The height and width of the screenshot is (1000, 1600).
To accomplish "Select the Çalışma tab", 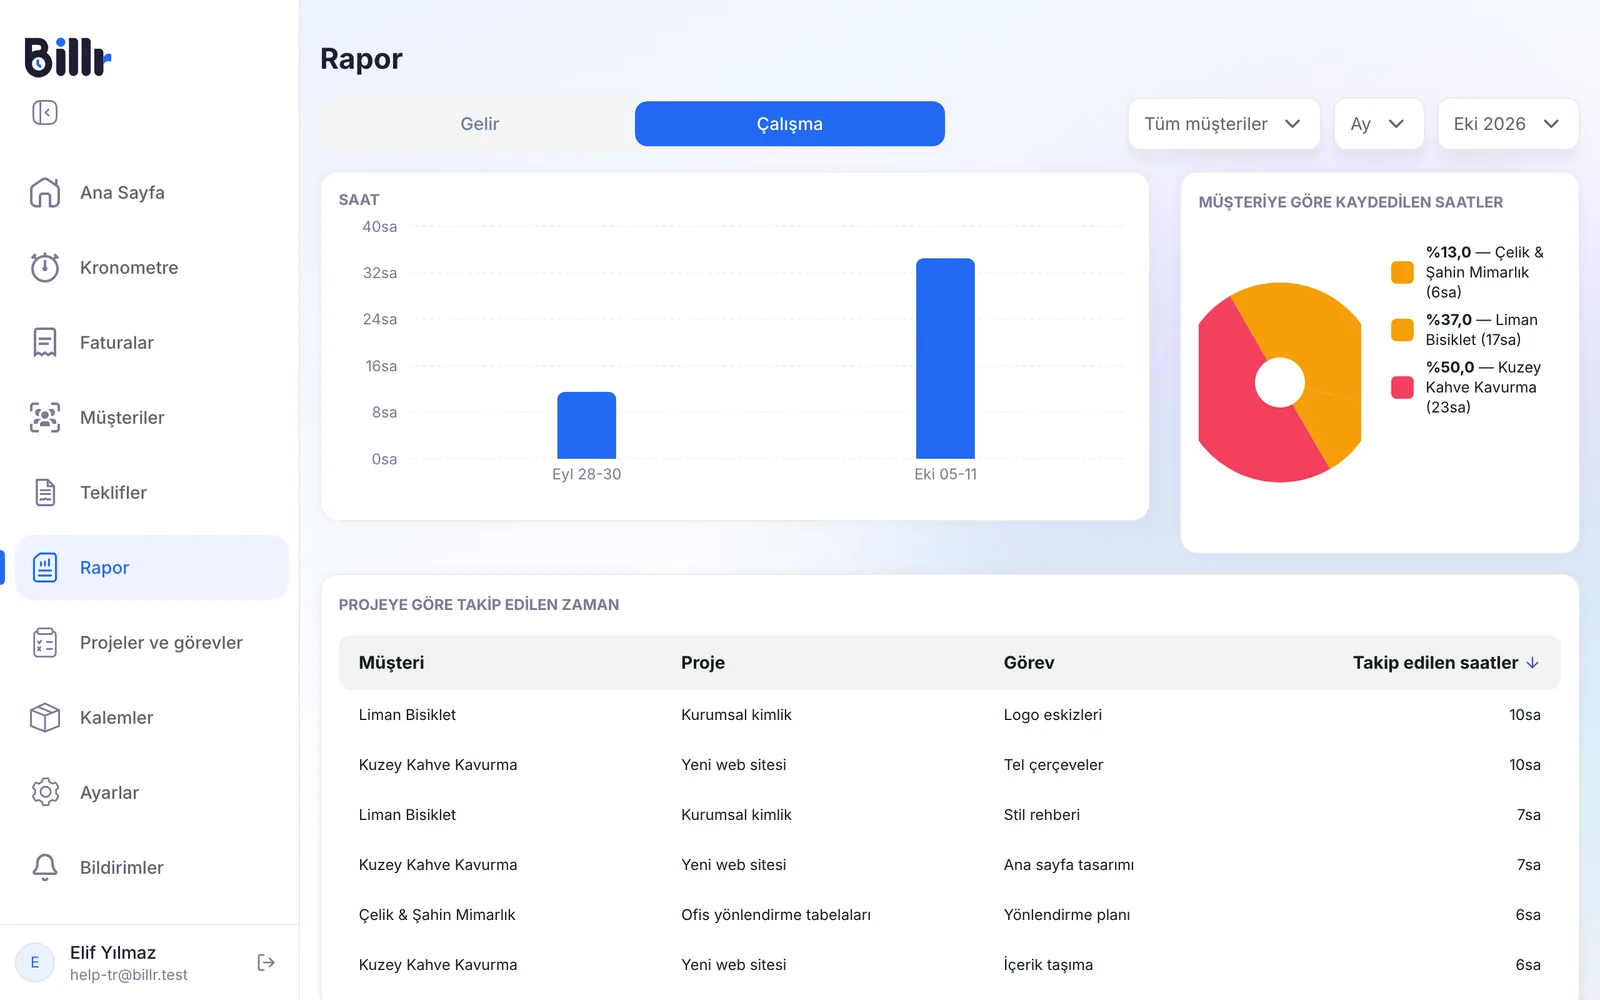I will tap(790, 124).
